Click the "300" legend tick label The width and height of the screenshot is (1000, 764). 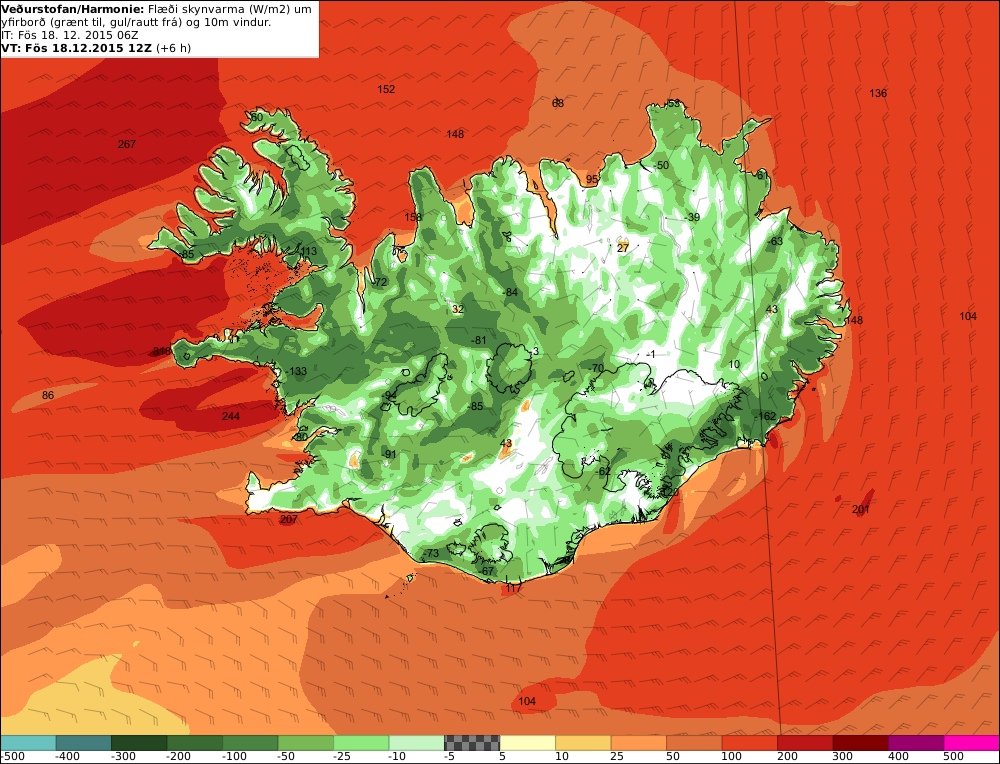pos(843,757)
